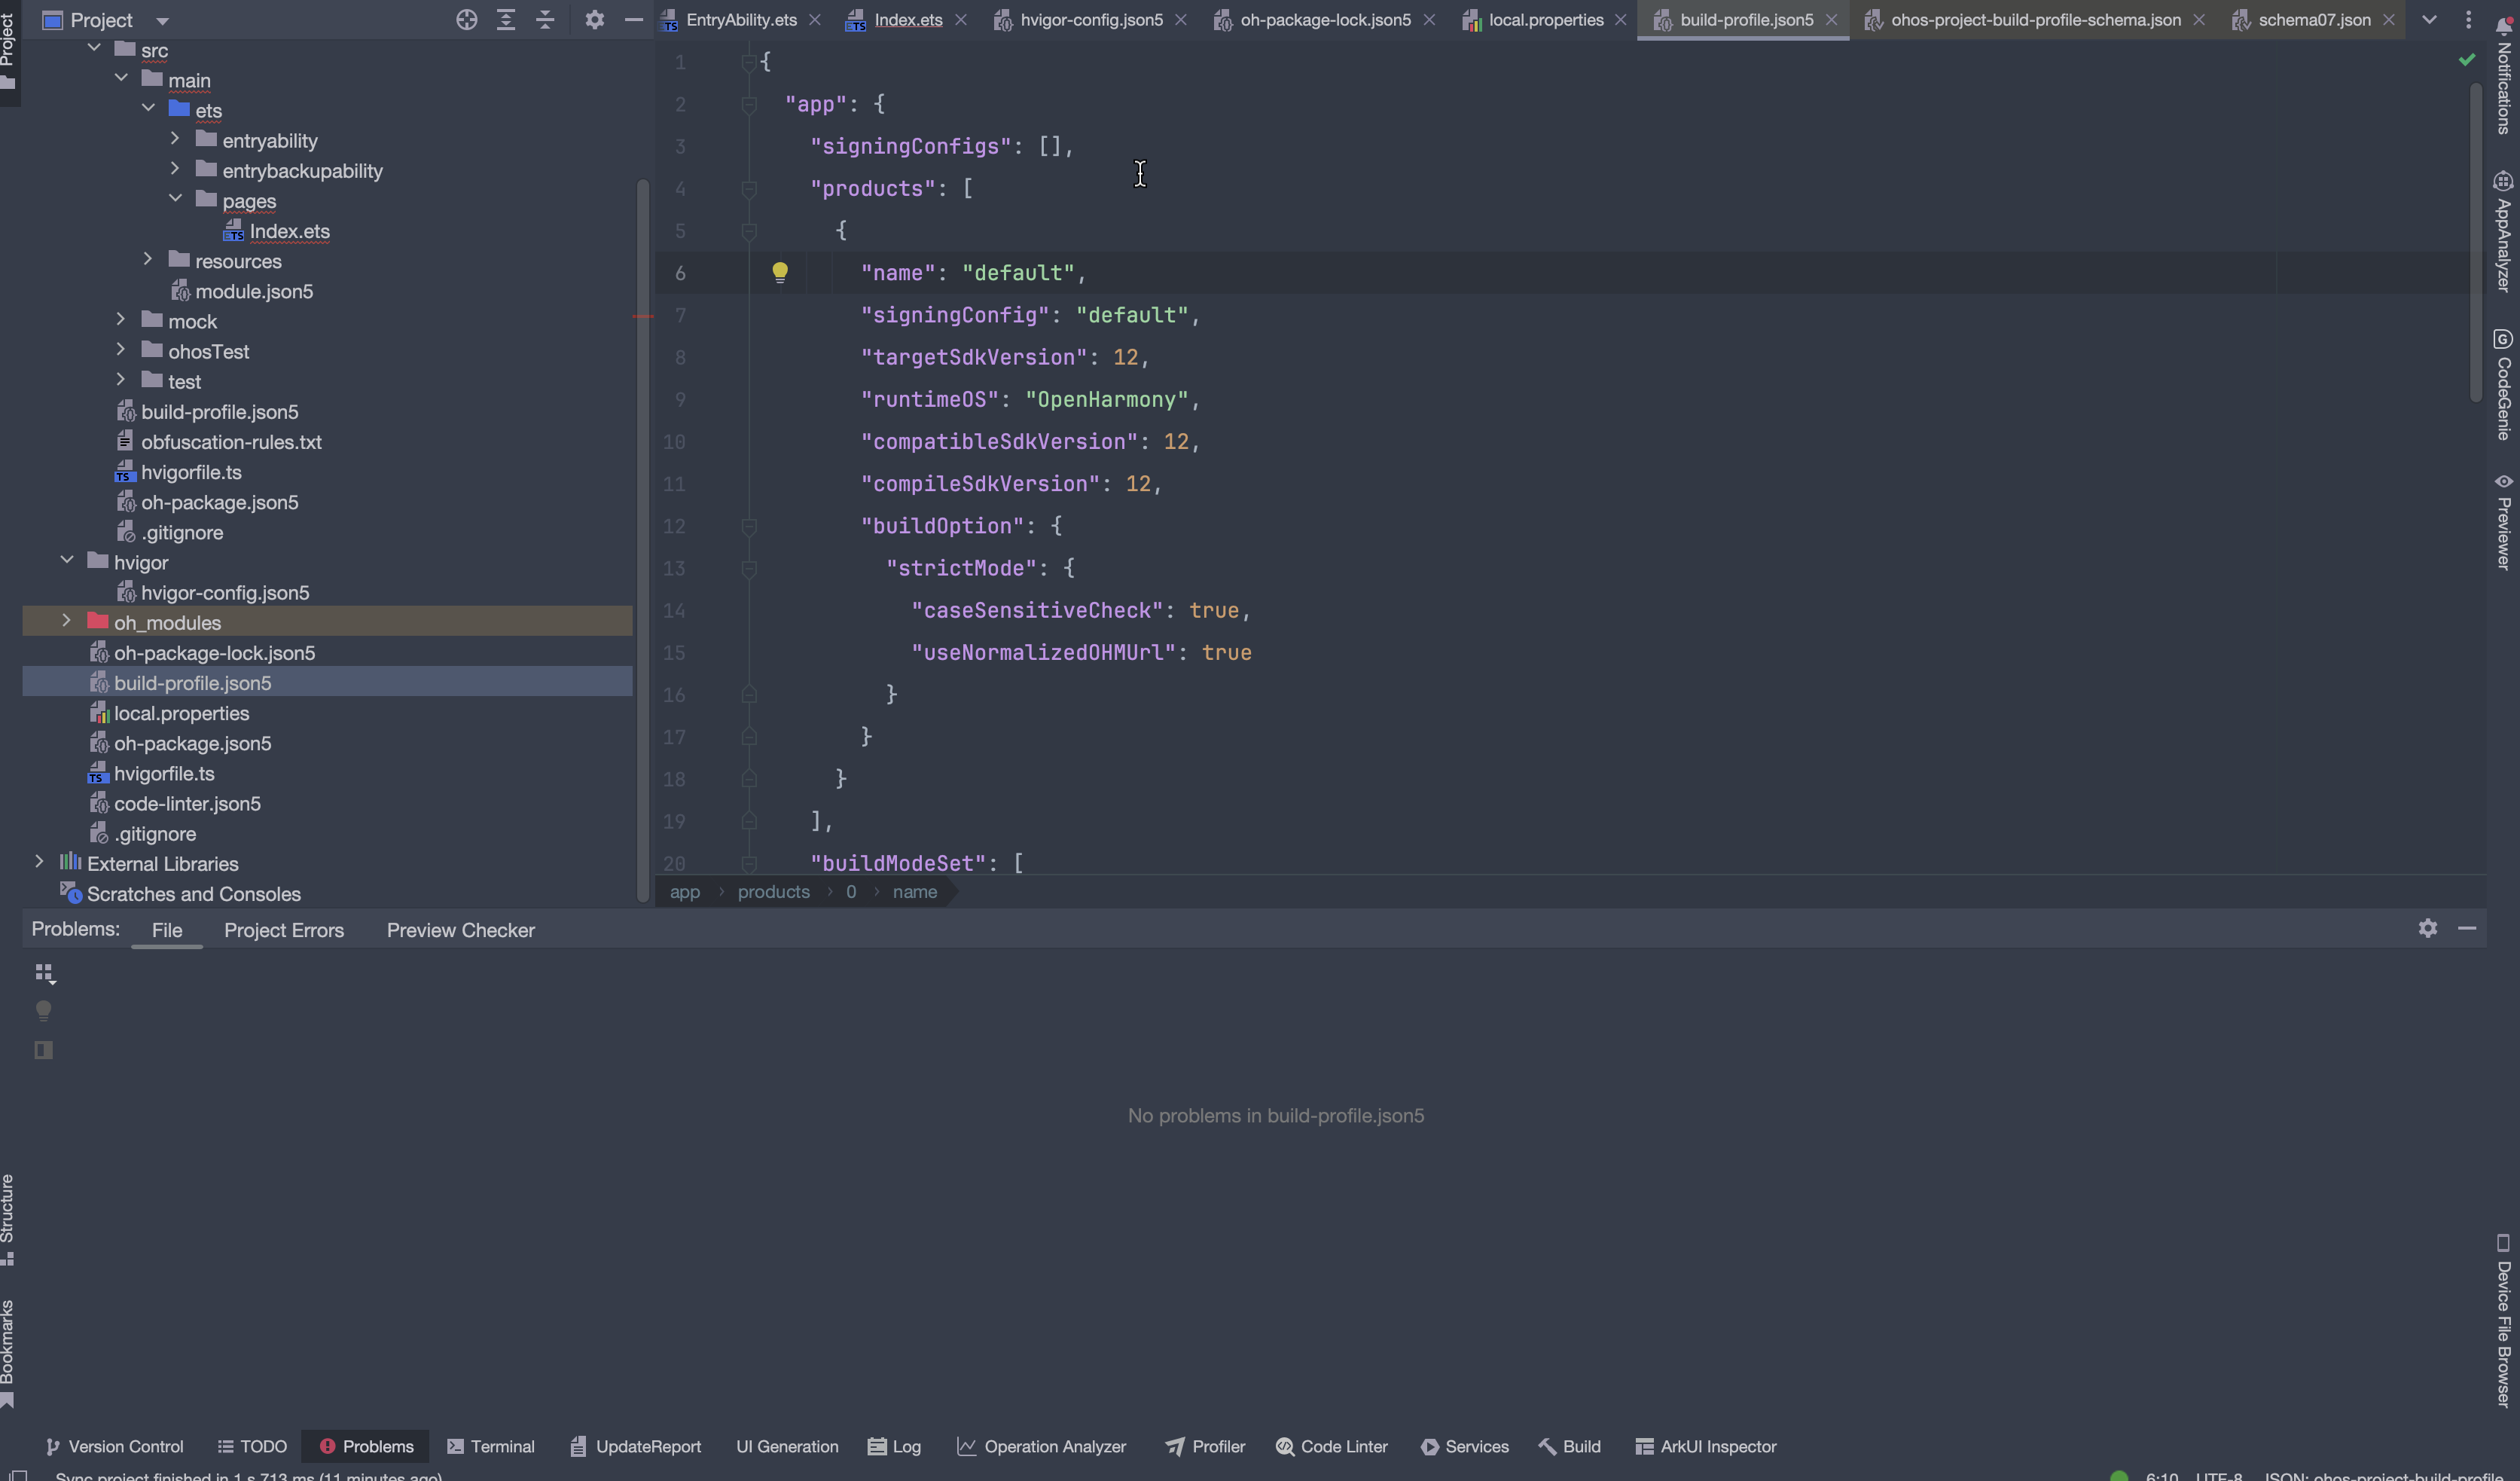Expand the resources folder
Screen dimensions: 2520x1481
click(x=148, y=259)
